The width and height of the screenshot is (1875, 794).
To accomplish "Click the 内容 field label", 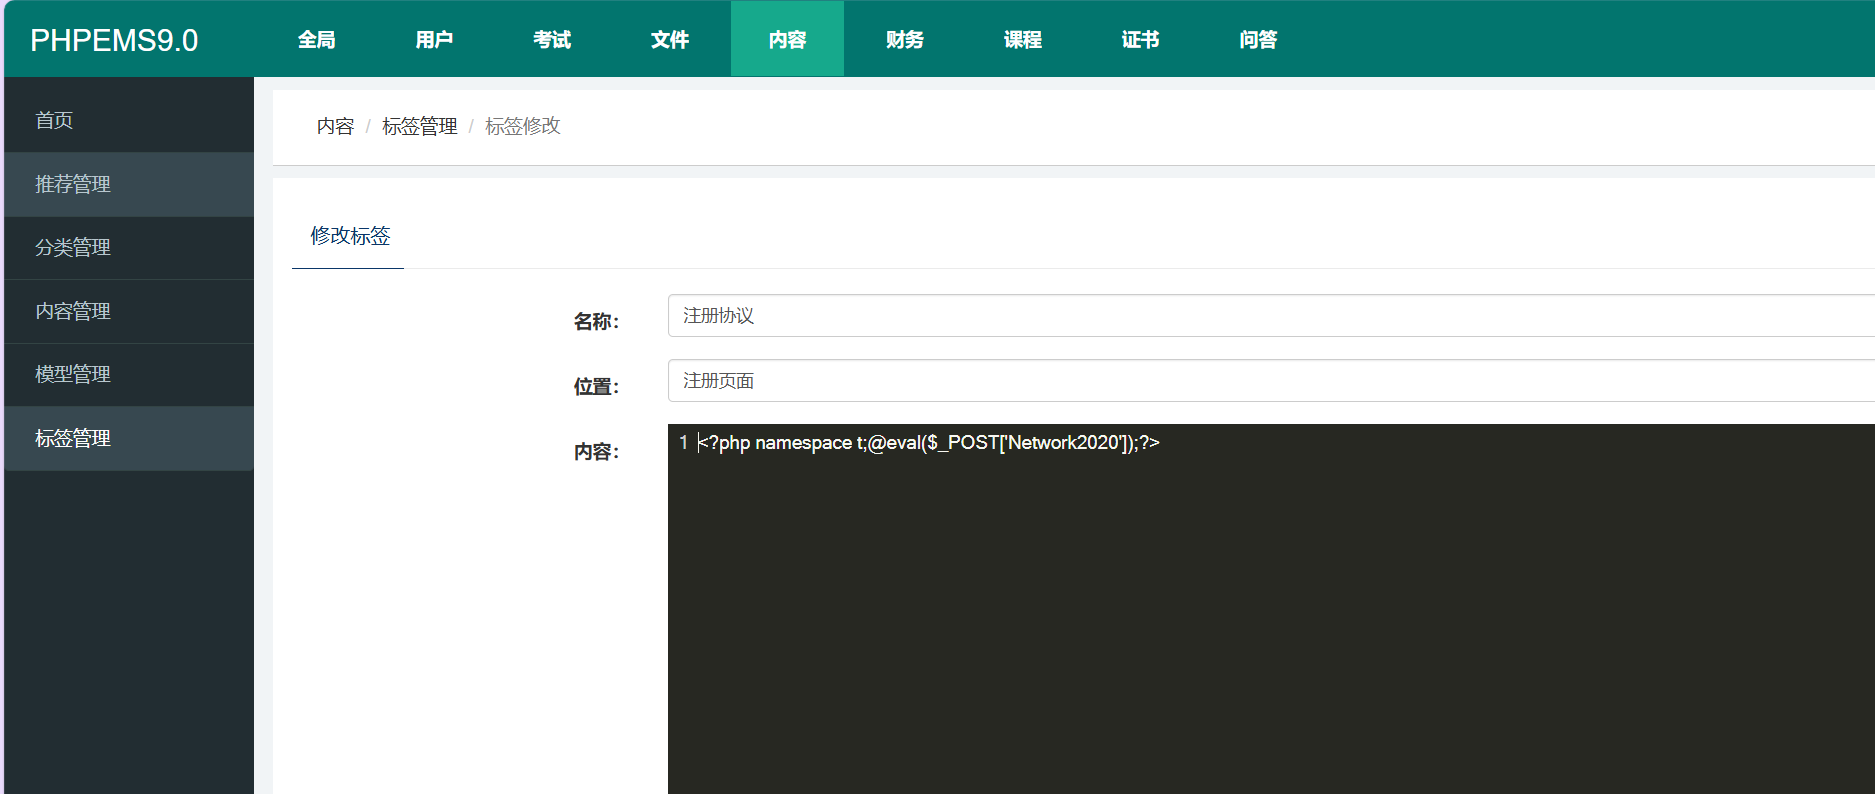I will click(596, 452).
